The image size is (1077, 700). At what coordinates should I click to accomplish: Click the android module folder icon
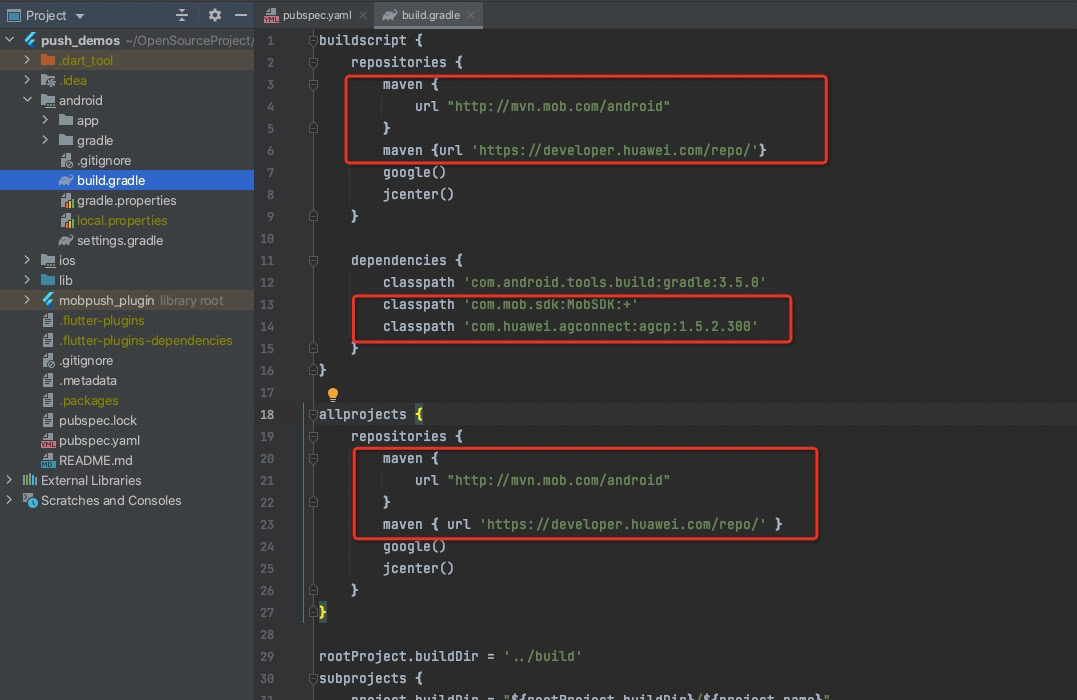(48, 100)
